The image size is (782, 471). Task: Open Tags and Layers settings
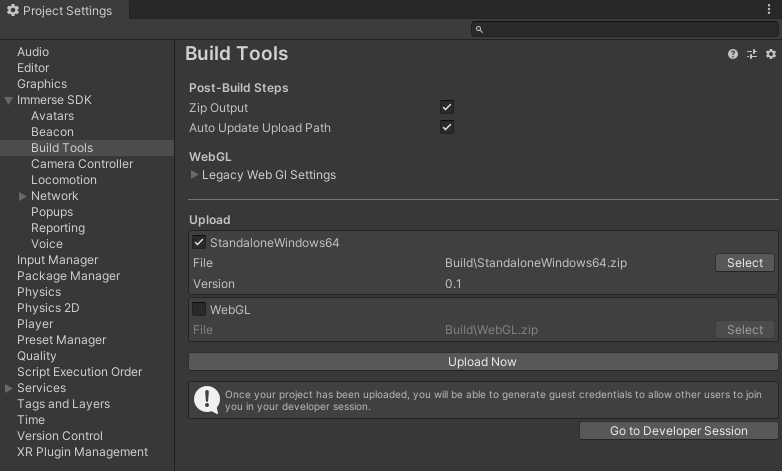click(x=63, y=404)
